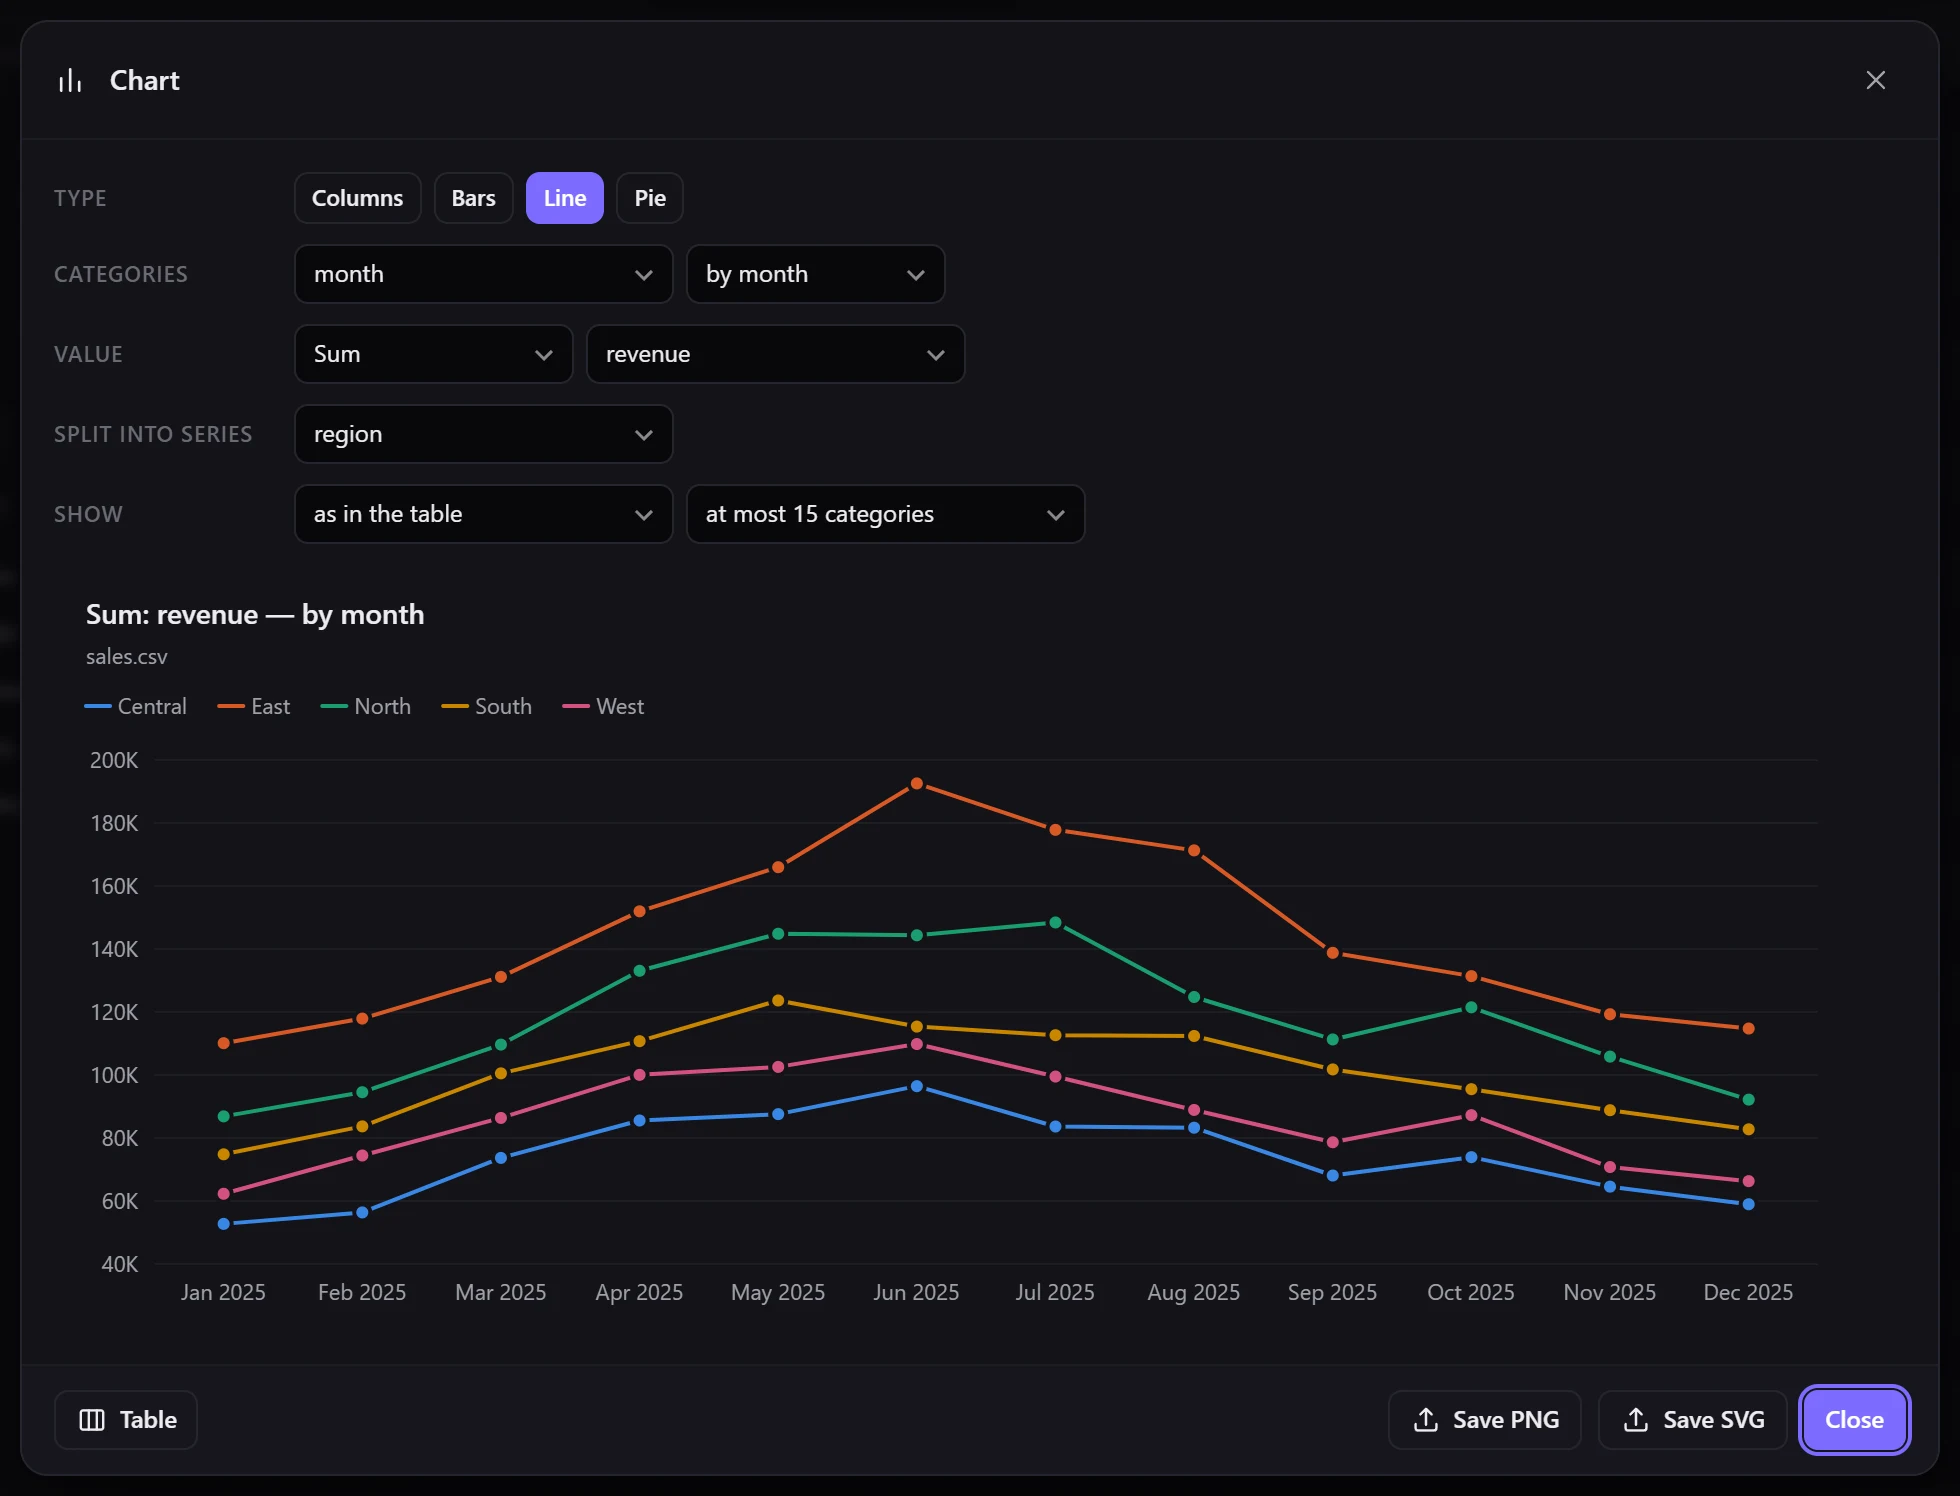Screen dimensions: 1960x1496
Task: Click the '40K' y-axis label
Action: tap(120, 1264)
